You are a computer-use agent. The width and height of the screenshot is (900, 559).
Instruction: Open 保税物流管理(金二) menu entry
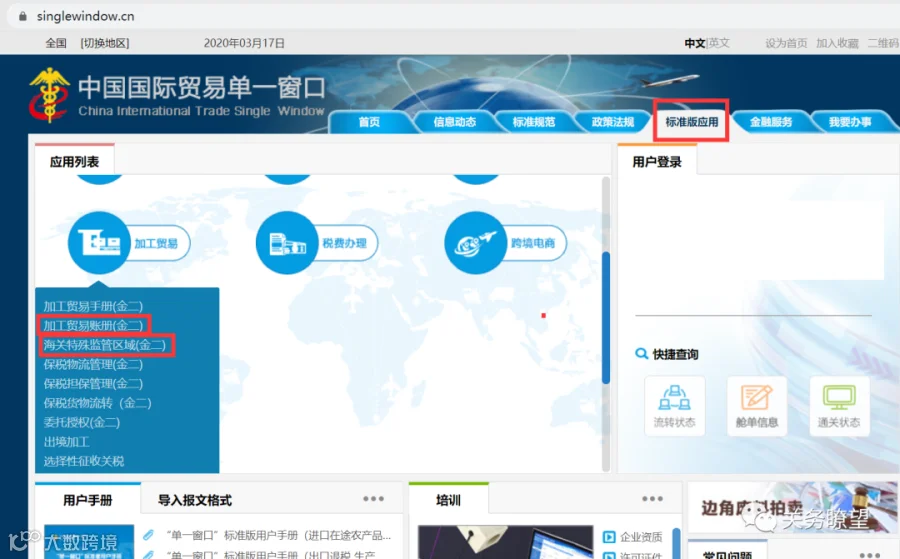(x=93, y=364)
